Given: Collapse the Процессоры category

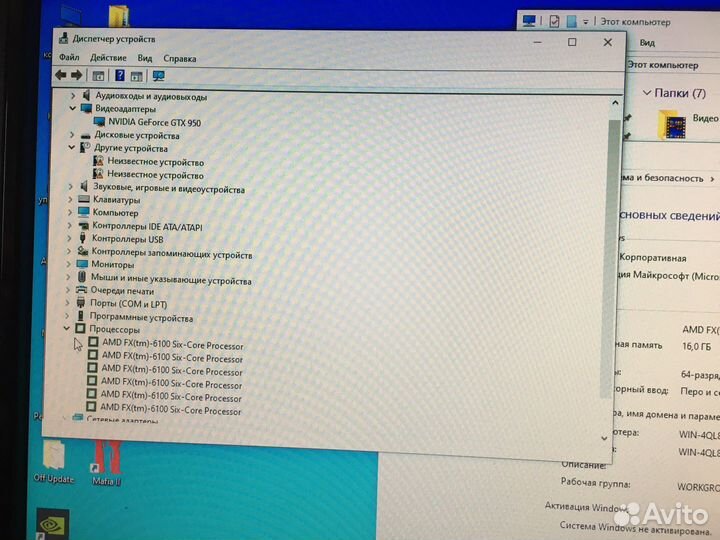Looking at the screenshot, I should point(67,329).
